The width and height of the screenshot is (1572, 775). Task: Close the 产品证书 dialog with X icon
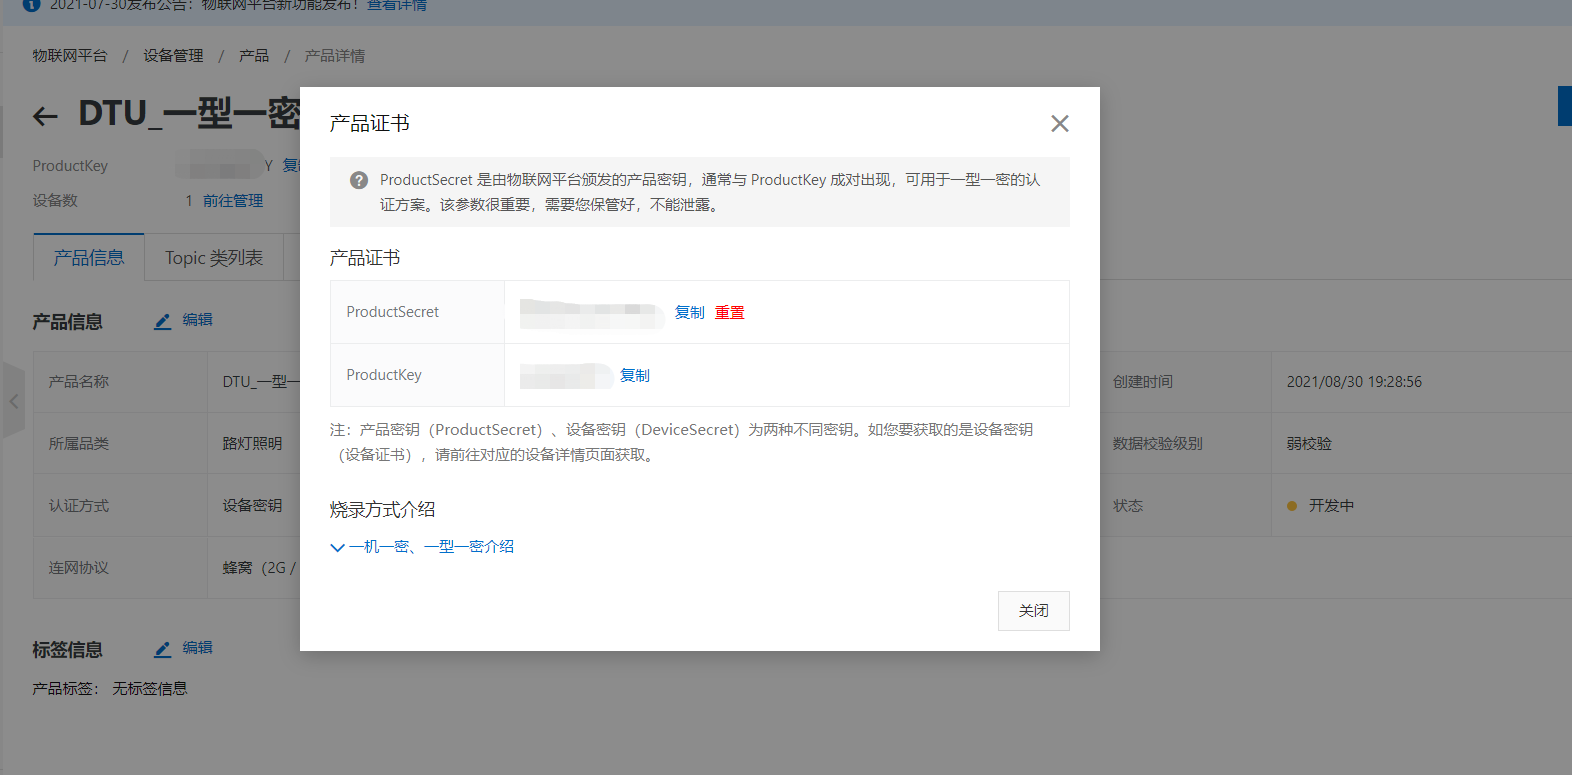coord(1060,123)
